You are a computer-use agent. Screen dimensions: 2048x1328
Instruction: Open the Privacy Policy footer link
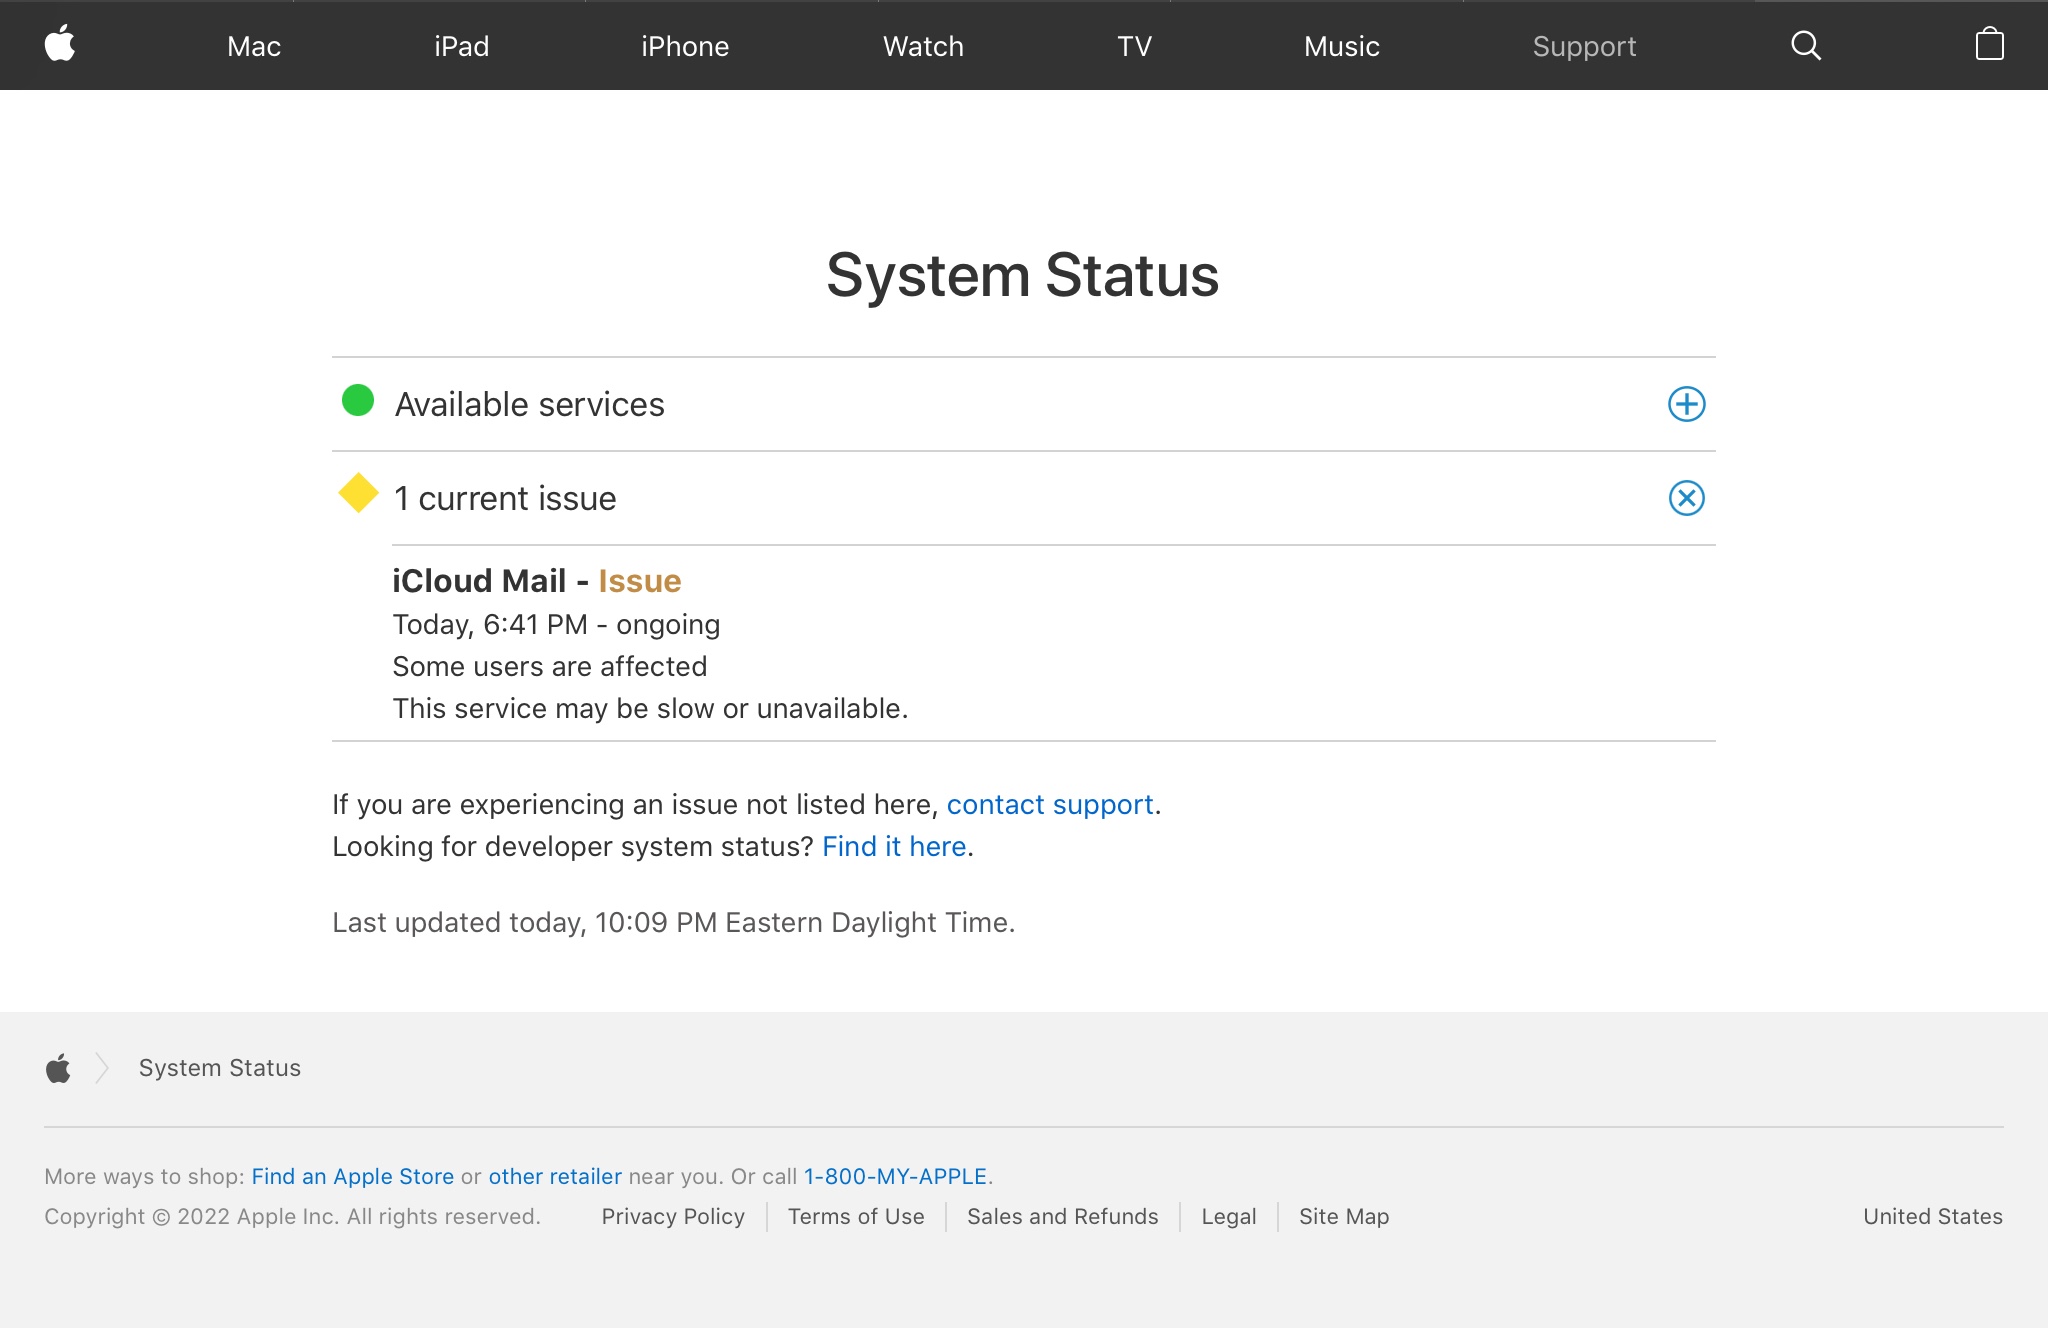pos(673,1216)
